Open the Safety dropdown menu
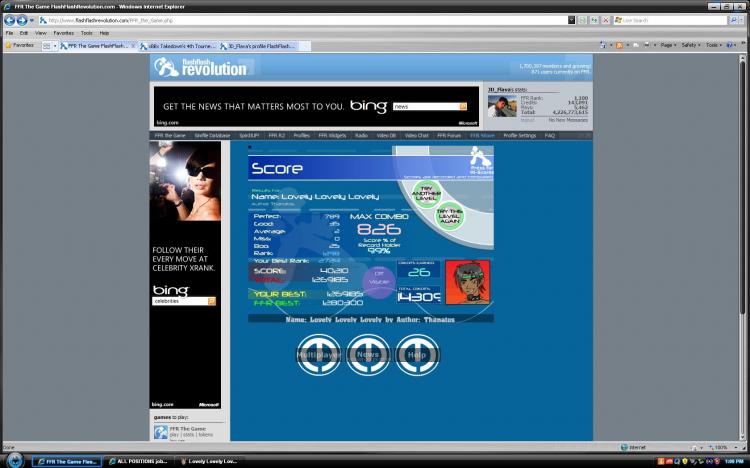 pos(692,45)
